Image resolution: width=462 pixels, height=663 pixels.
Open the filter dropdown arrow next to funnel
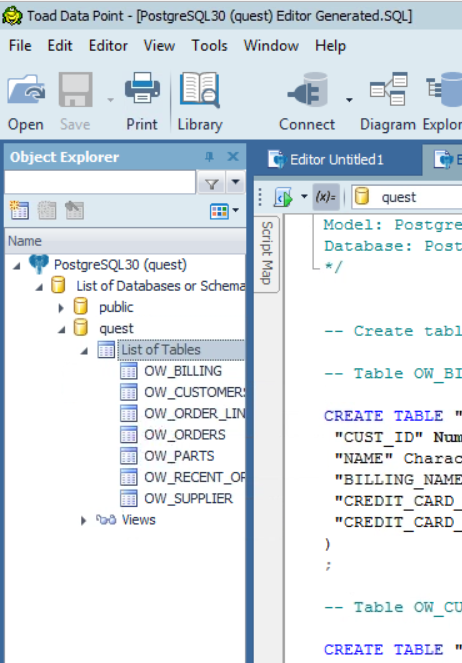pos(235,183)
